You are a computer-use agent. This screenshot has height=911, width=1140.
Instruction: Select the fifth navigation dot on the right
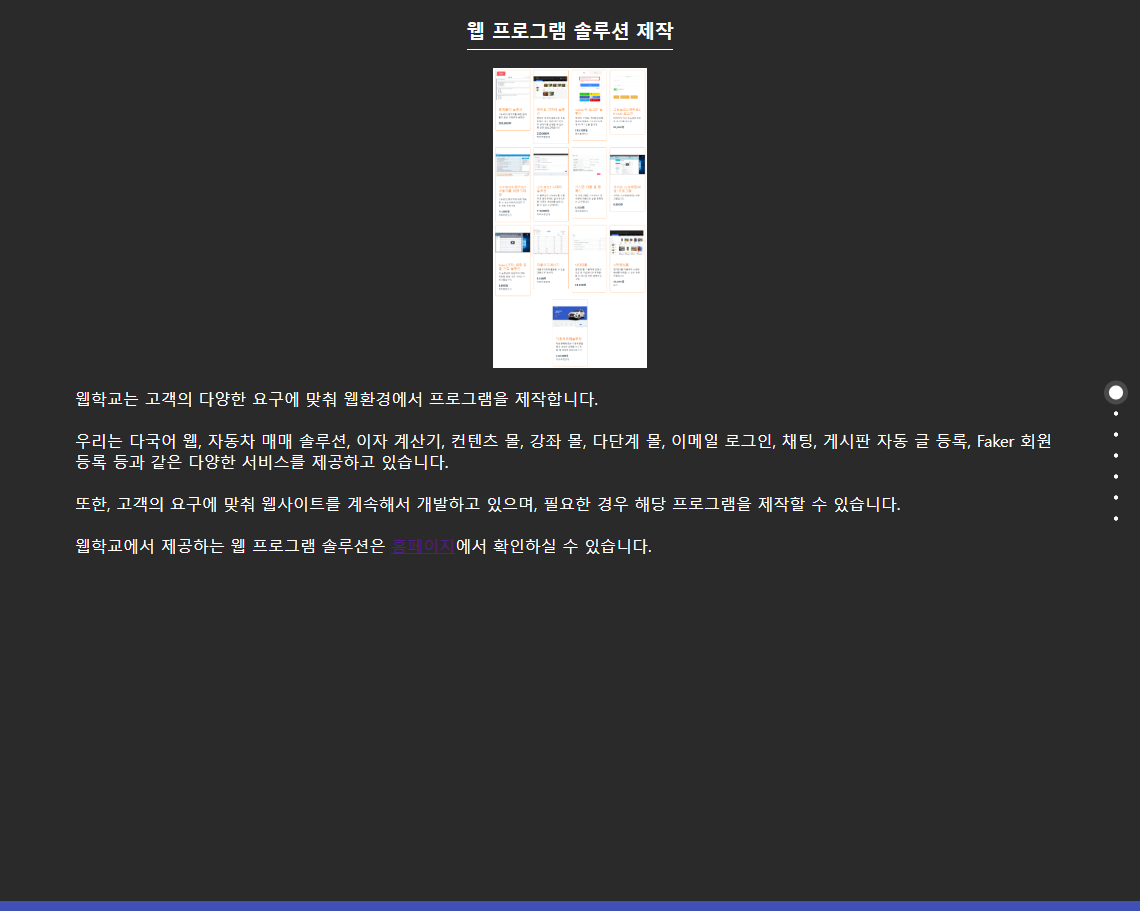[x=1115, y=476]
